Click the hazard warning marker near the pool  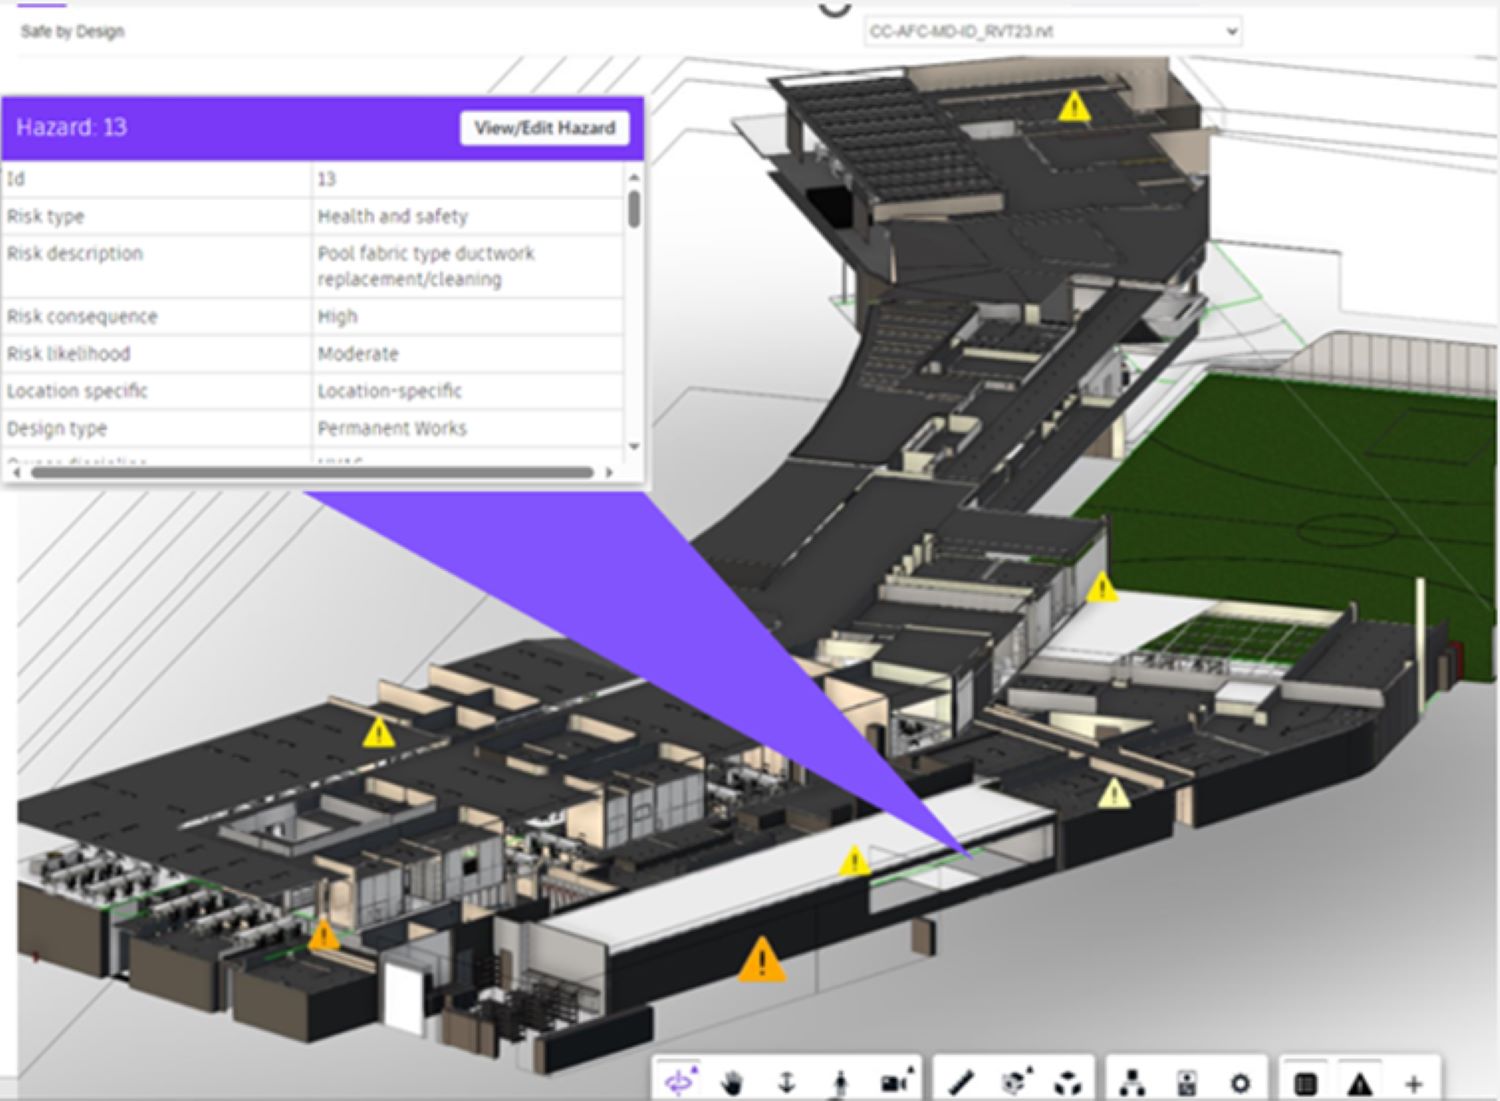pos(855,858)
